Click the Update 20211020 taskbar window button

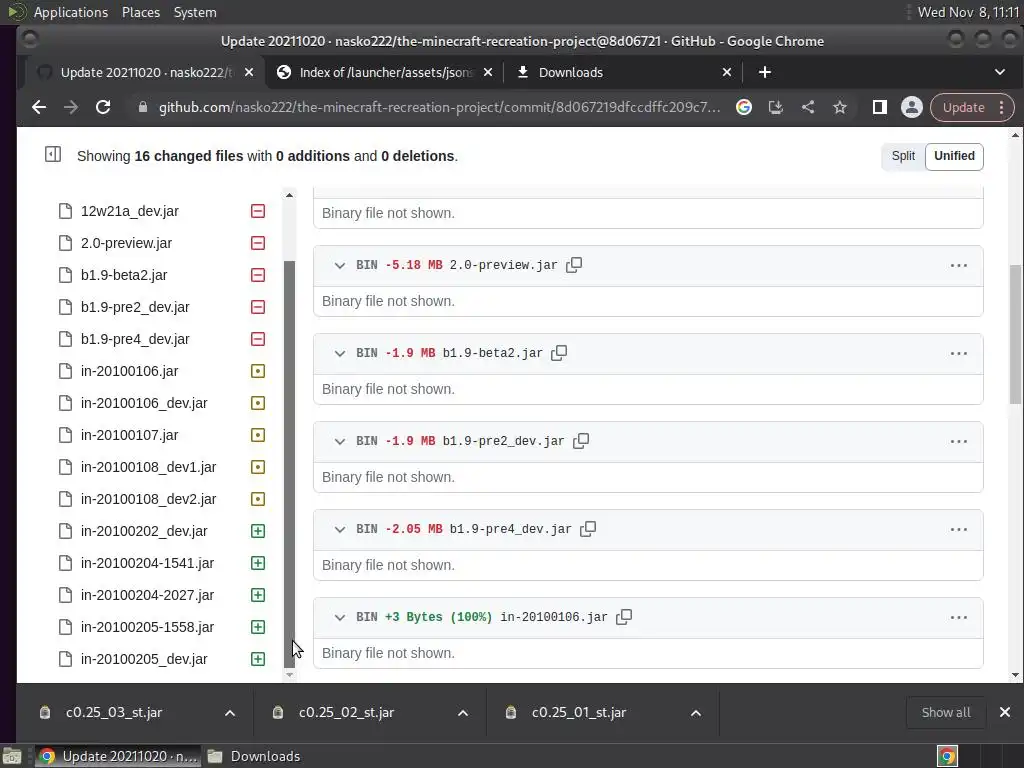click(x=118, y=756)
